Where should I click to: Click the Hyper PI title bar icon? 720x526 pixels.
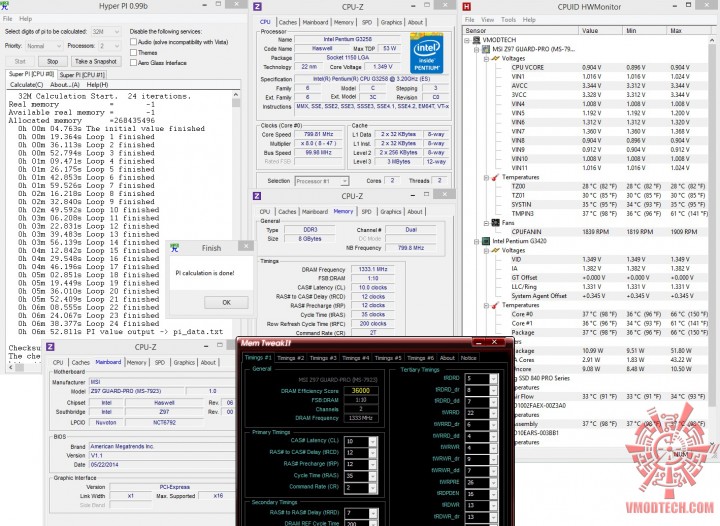pyautogui.click(x=5, y=6)
